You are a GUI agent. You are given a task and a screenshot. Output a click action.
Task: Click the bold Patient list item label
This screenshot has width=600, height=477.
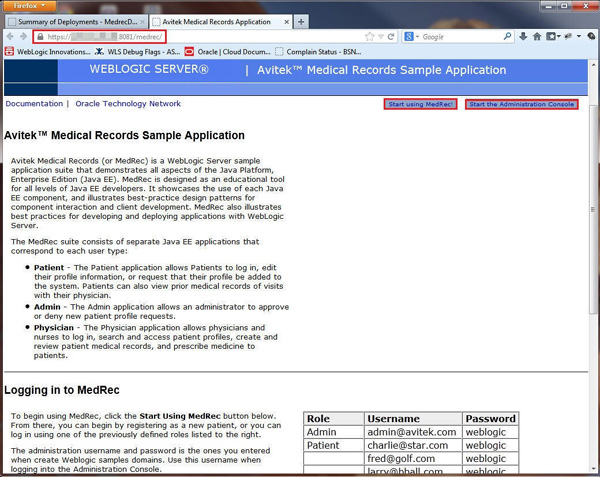click(49, 268)
